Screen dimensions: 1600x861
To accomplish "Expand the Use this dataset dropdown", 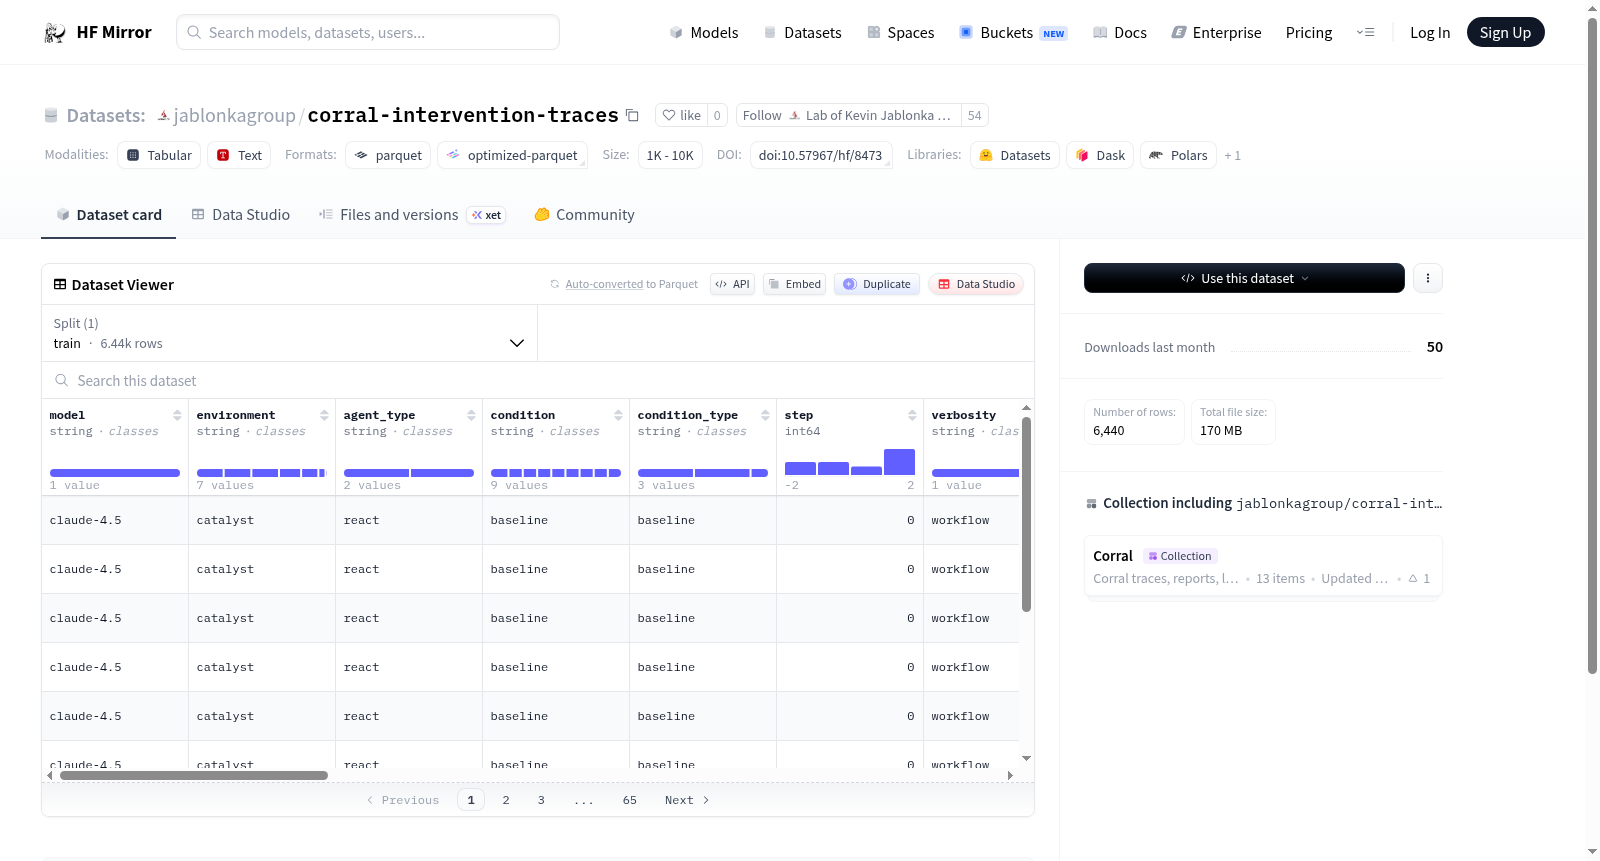I will coord(1244,278).
